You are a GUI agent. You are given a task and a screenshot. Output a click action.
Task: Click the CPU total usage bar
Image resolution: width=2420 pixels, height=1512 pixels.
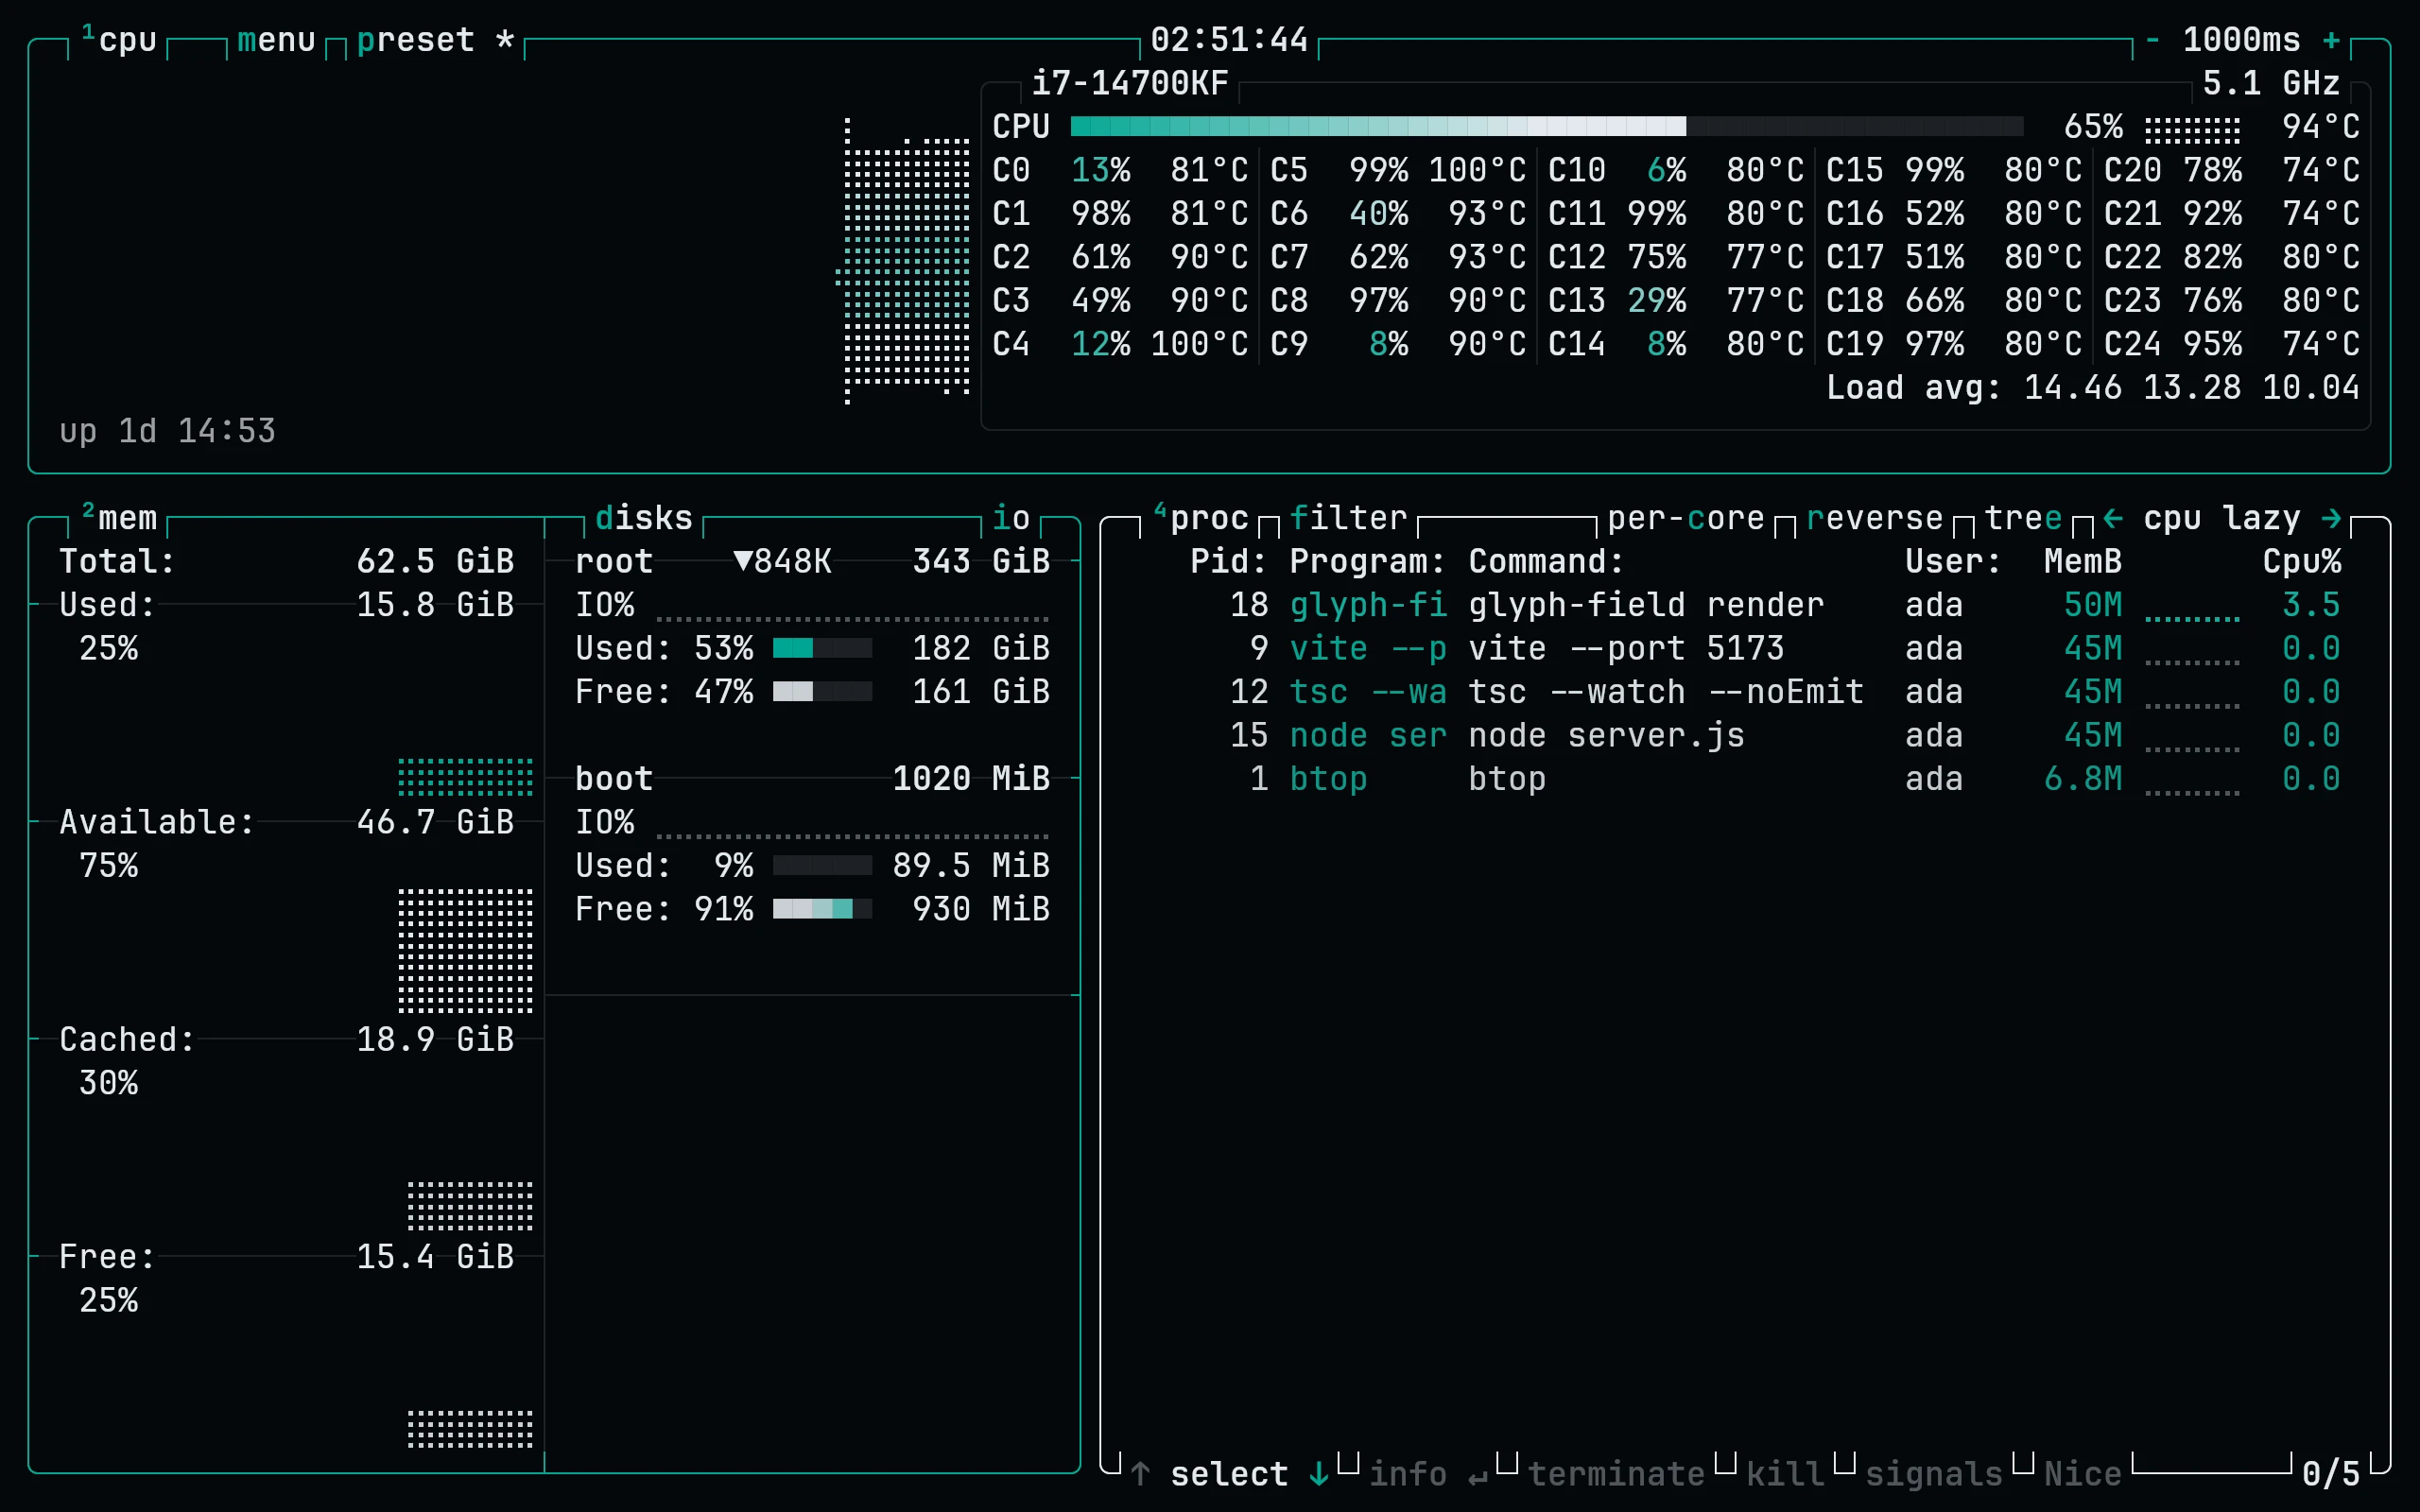[x=1547, y=126]
